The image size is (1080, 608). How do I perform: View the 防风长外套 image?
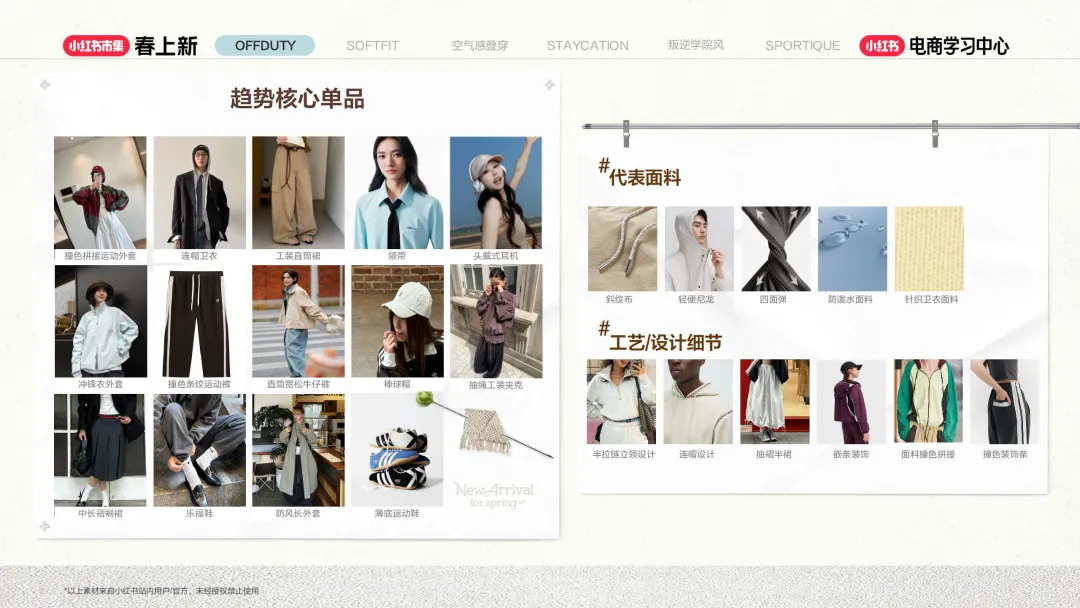click(x=298, y=450)
